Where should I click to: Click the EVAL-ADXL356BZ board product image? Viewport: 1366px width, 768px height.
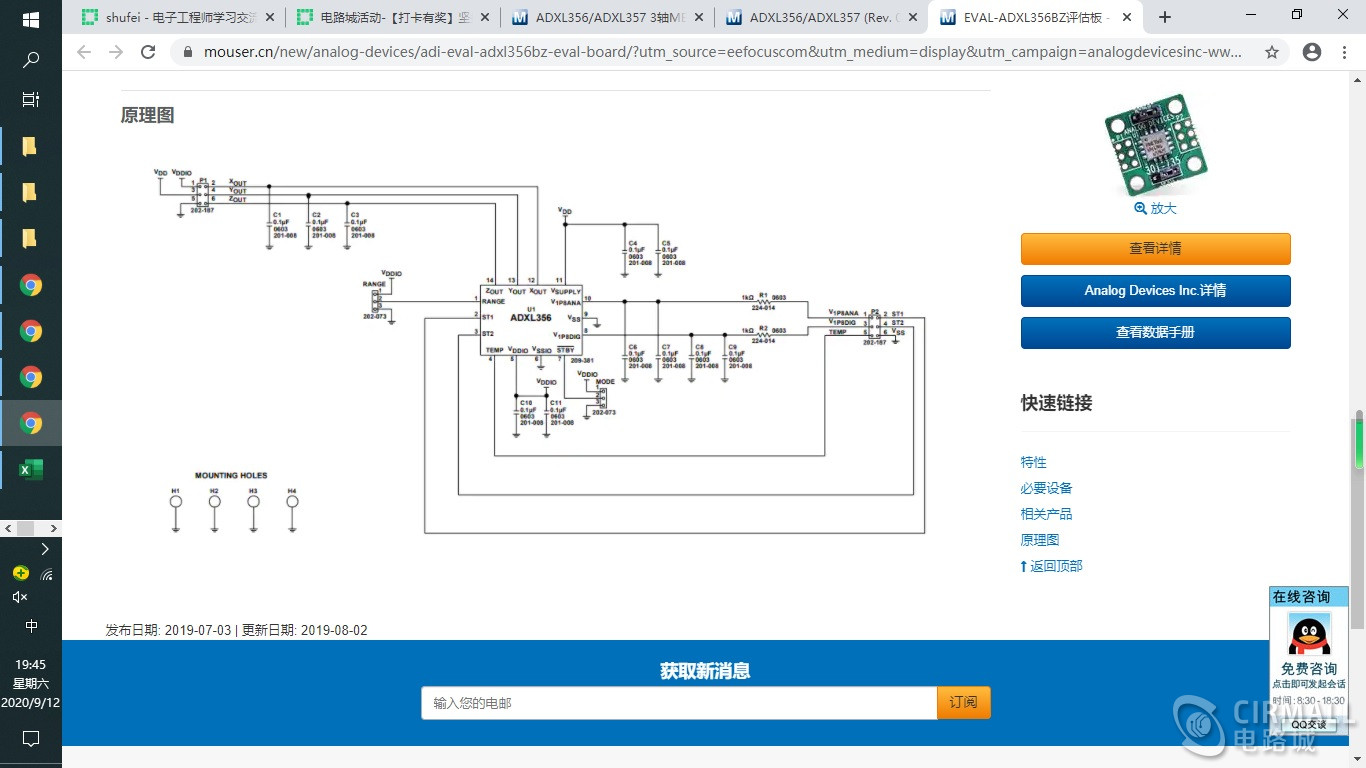tap(1155, 145)
